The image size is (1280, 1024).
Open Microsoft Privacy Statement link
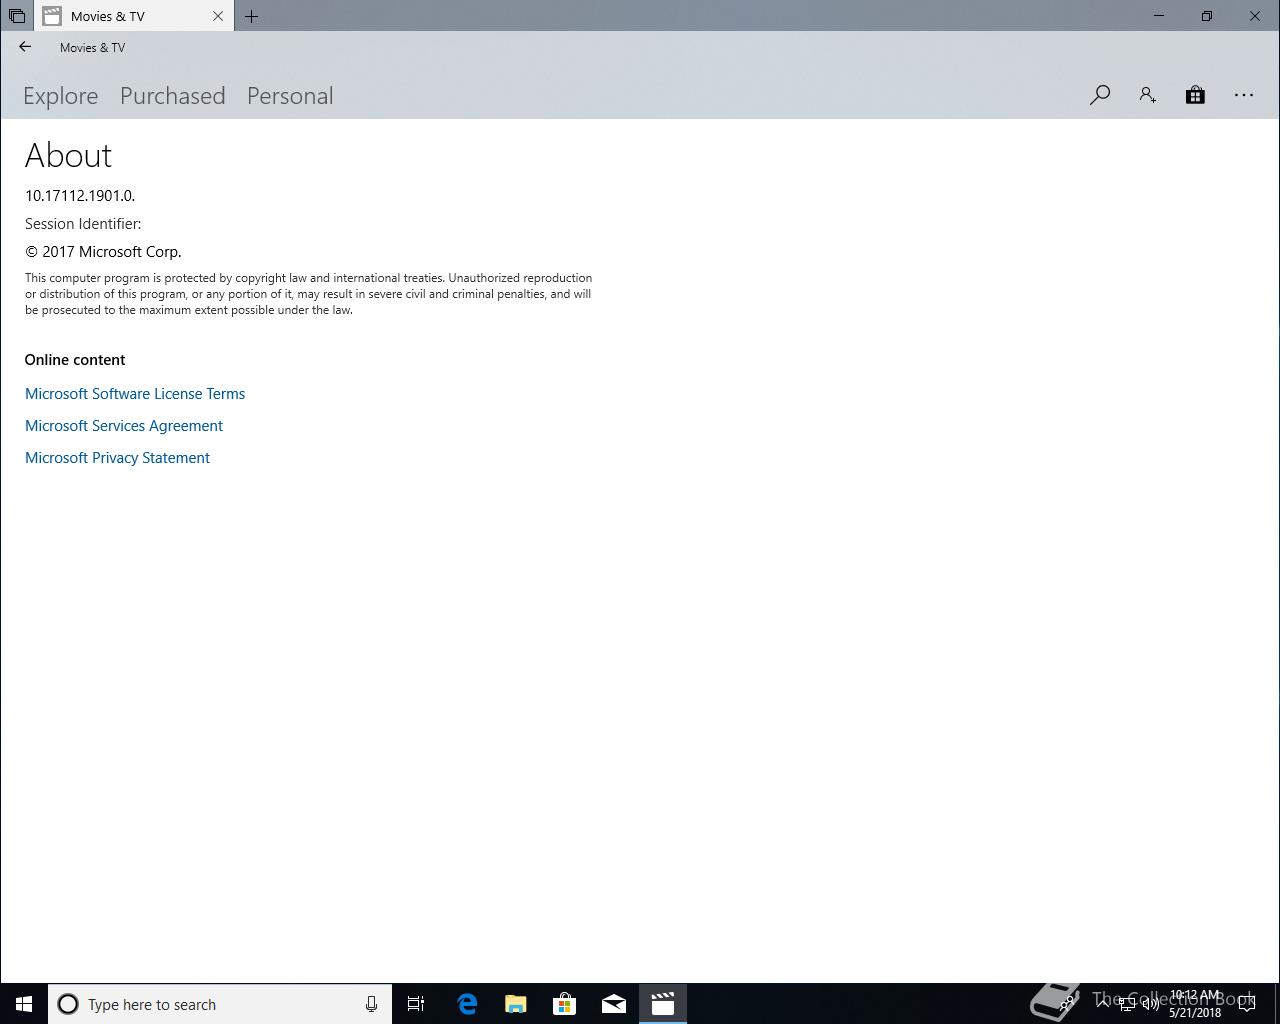[117, 458]
